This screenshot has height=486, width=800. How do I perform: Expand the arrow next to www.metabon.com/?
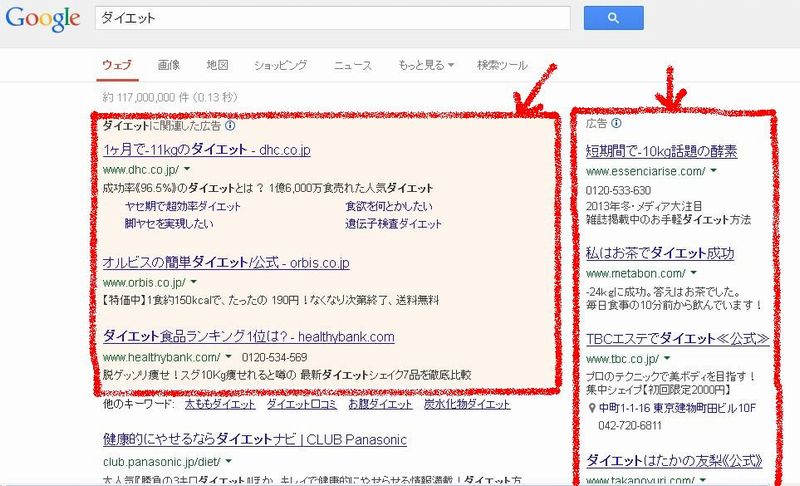click(693, 272)
